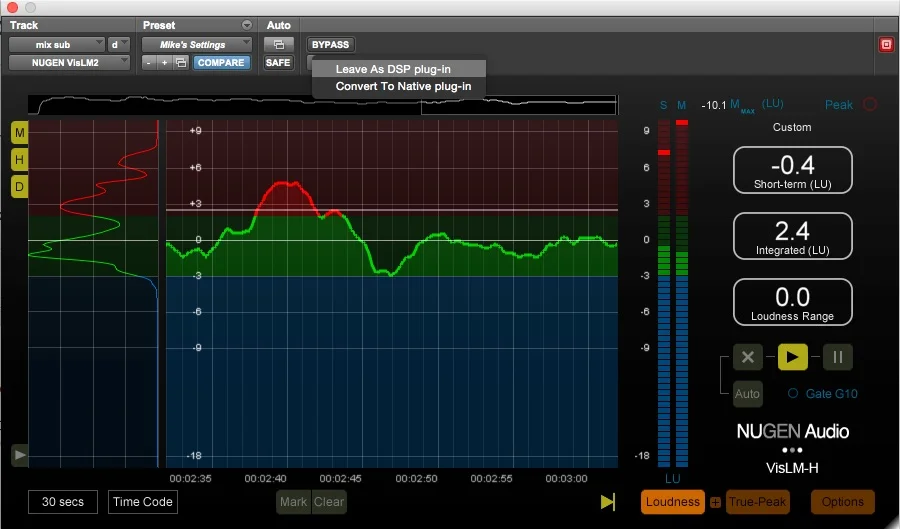Enable the Gate G10 option
This screenshot has height=529, width=900.
click(793, 394)
